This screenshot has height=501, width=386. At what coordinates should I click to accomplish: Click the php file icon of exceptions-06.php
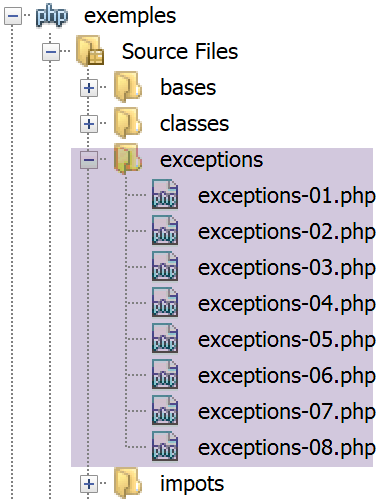pos(165,374)
